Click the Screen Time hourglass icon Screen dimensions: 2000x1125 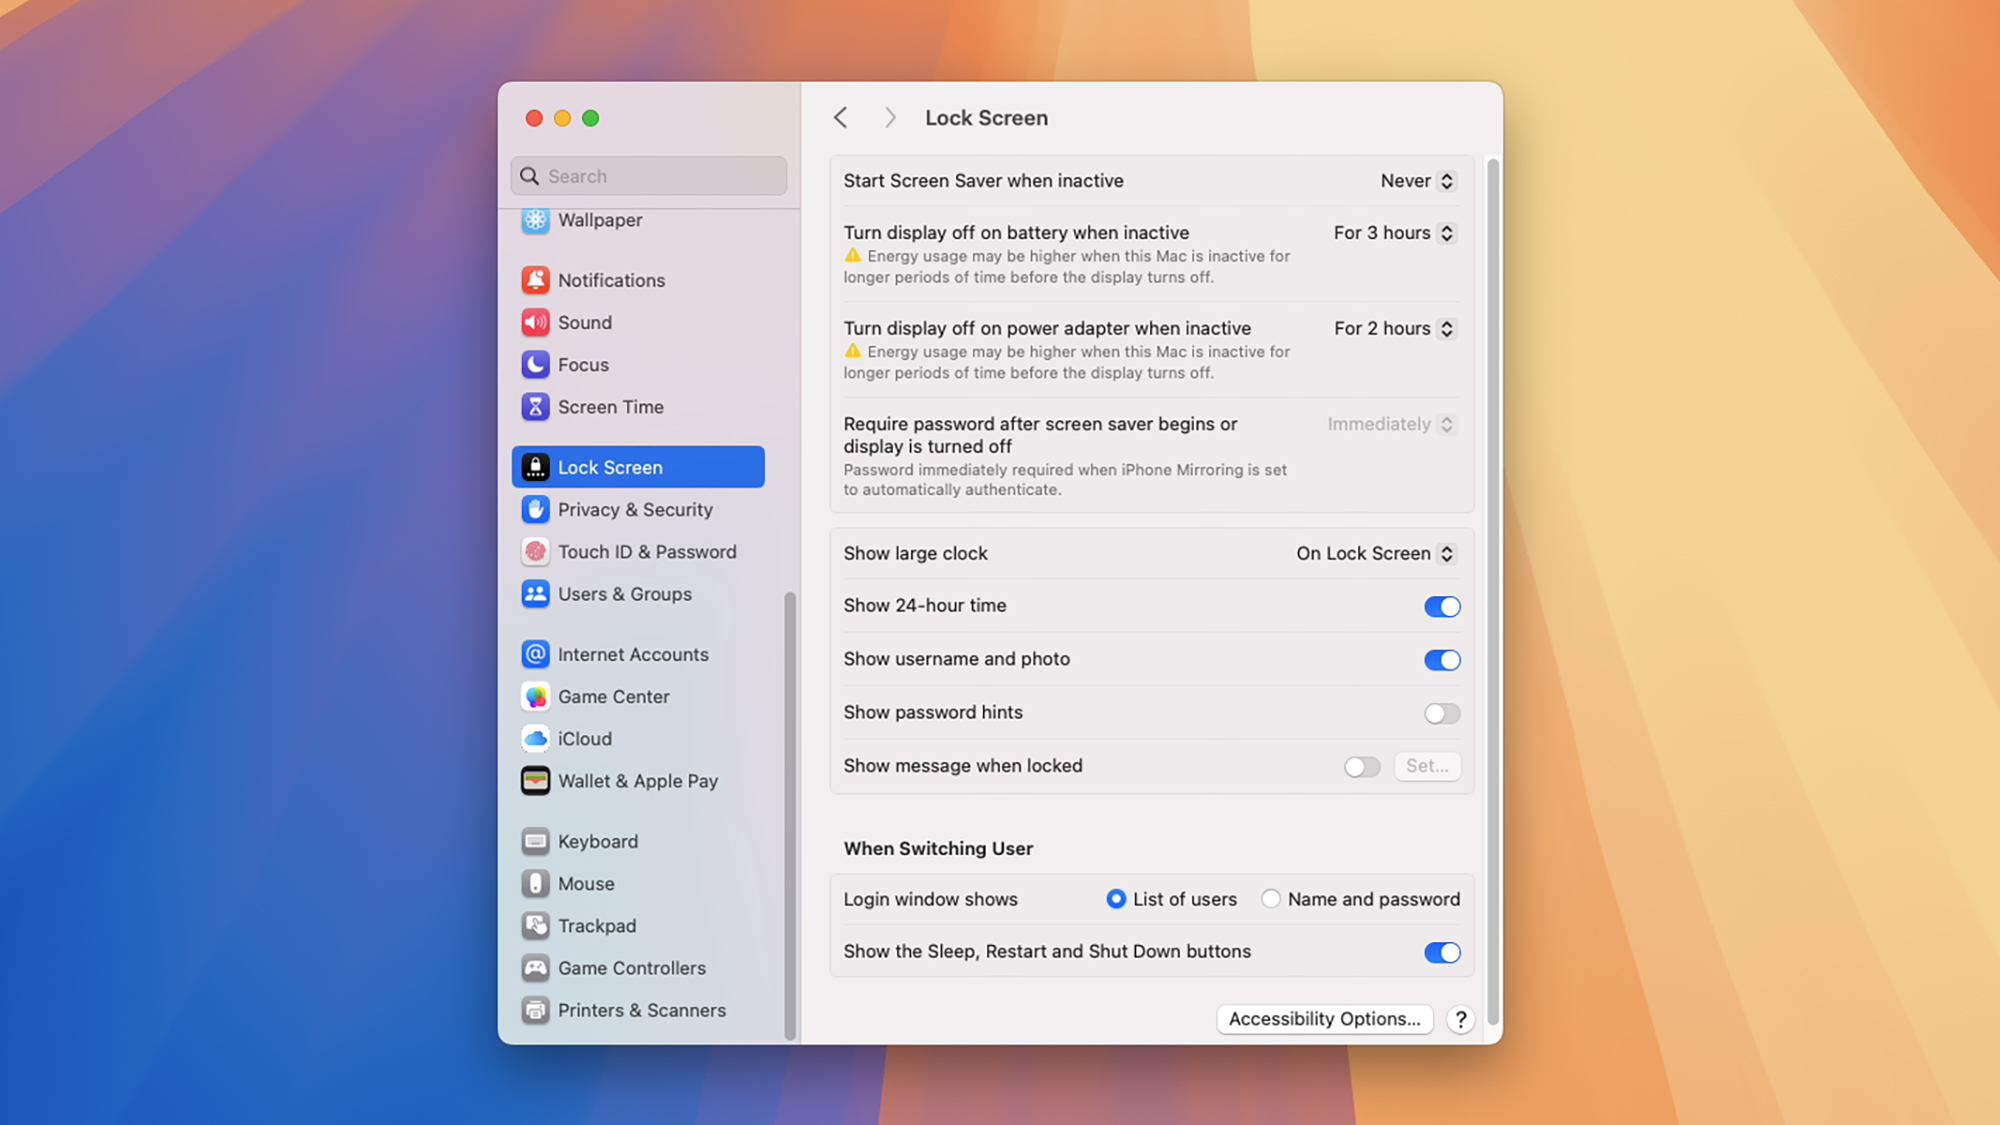[x=535, y=407]
